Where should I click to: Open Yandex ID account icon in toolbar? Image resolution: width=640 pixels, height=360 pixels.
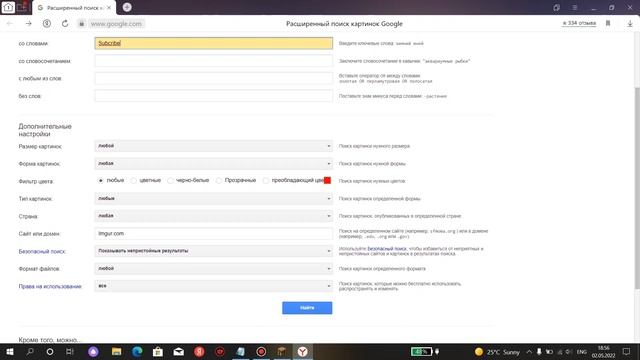pyautogui.click(x=47, y=24)
